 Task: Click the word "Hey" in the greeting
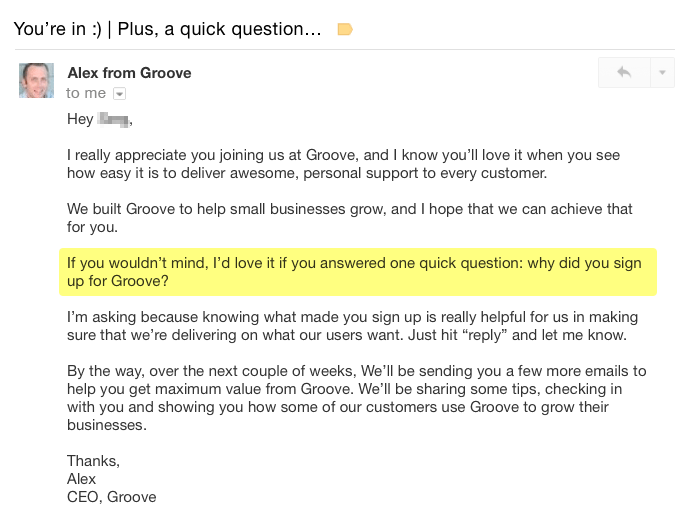80,120
